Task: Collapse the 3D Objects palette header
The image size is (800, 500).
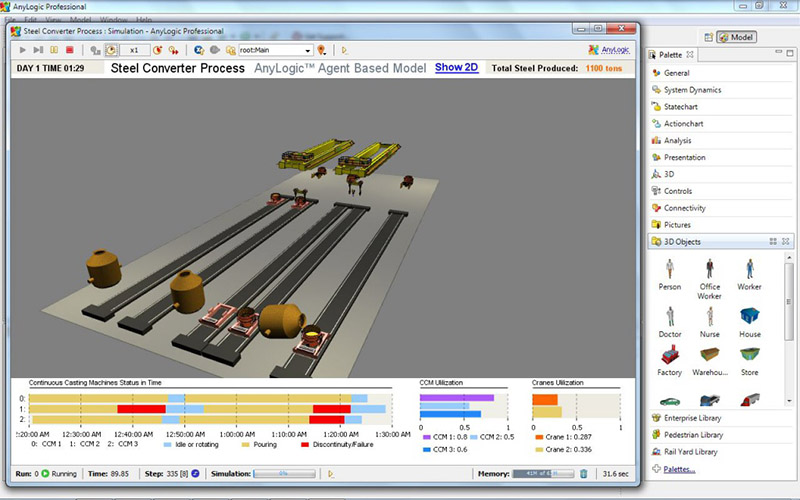Action: (720, 241)
